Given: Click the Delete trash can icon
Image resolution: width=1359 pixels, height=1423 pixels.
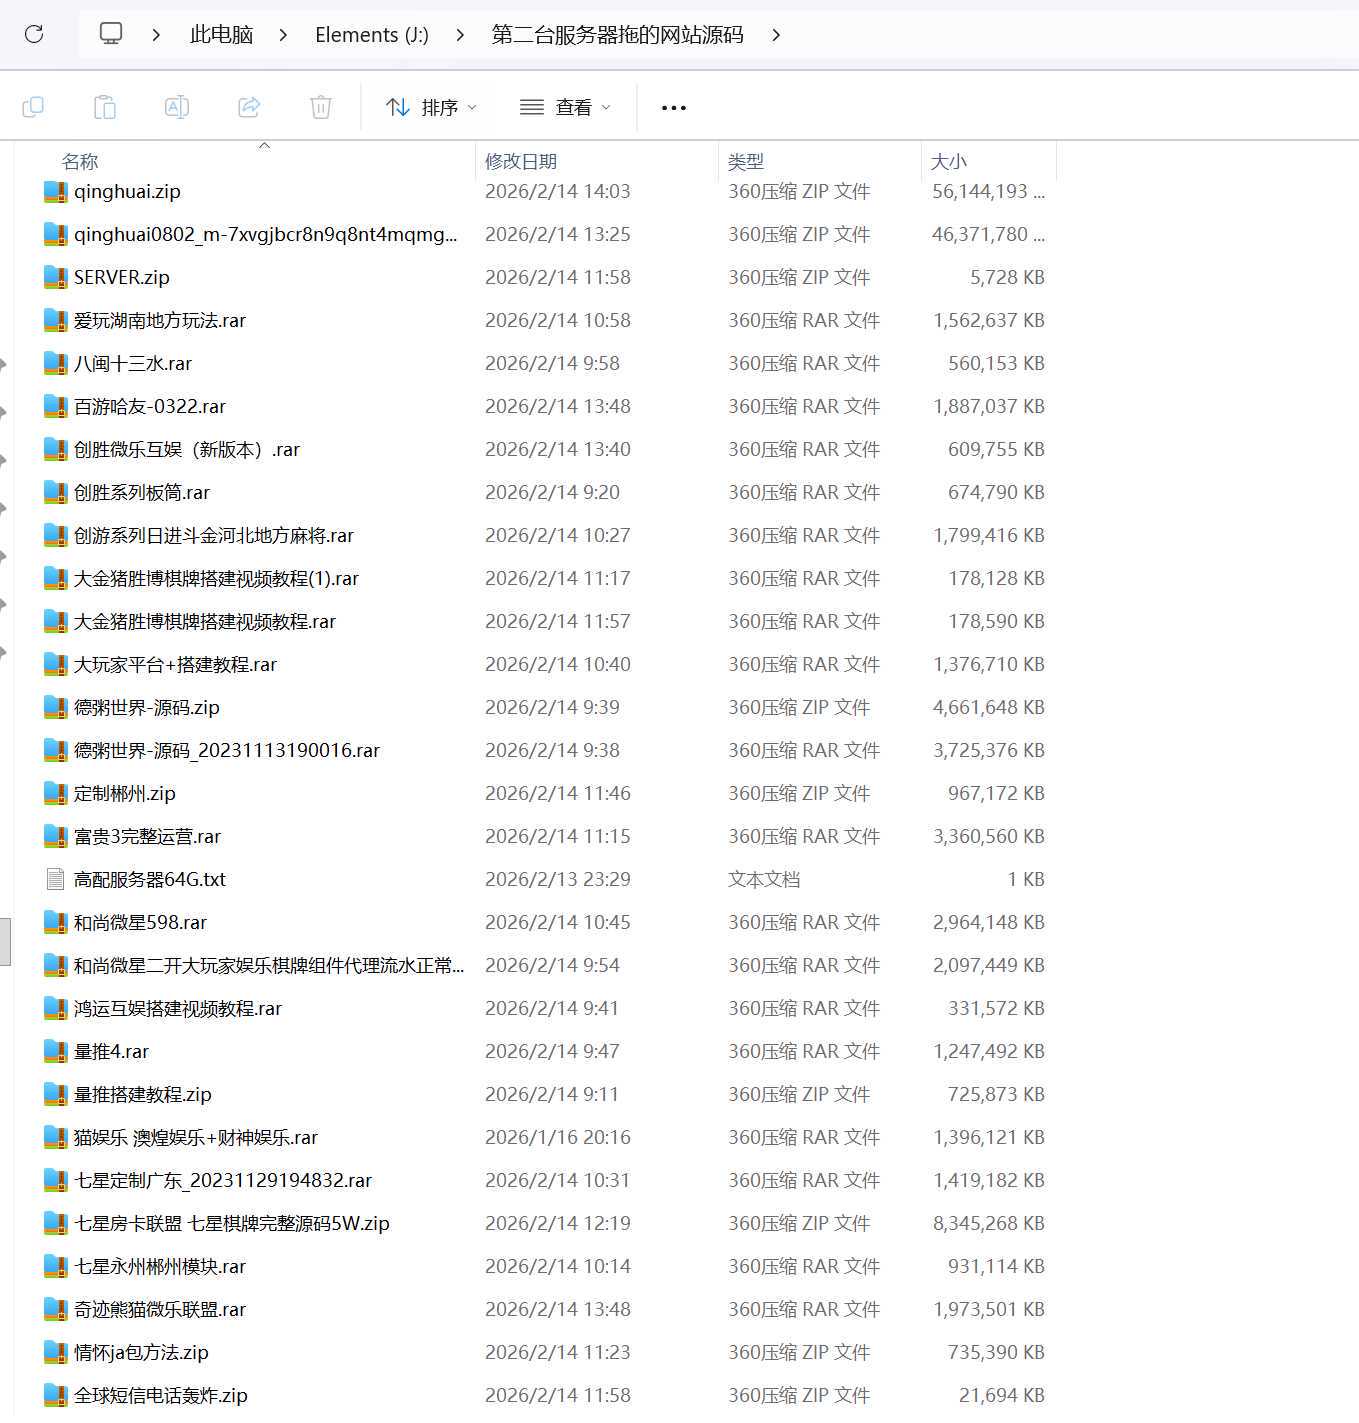Looking at the screenshot, I should (x=321, y=107).
